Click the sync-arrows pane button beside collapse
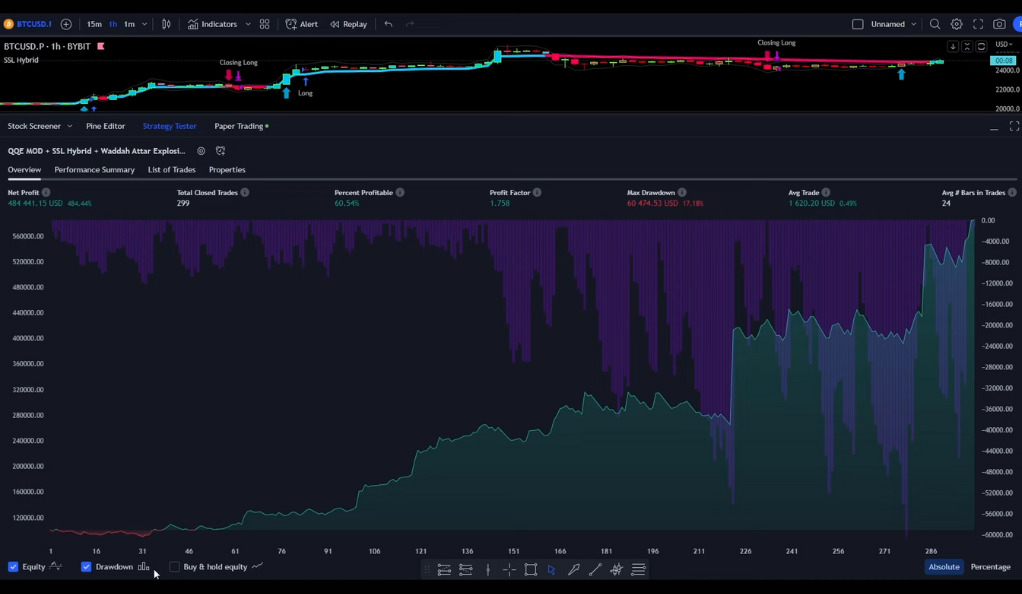The image size is (1022, 594). (x=982, y=46)
